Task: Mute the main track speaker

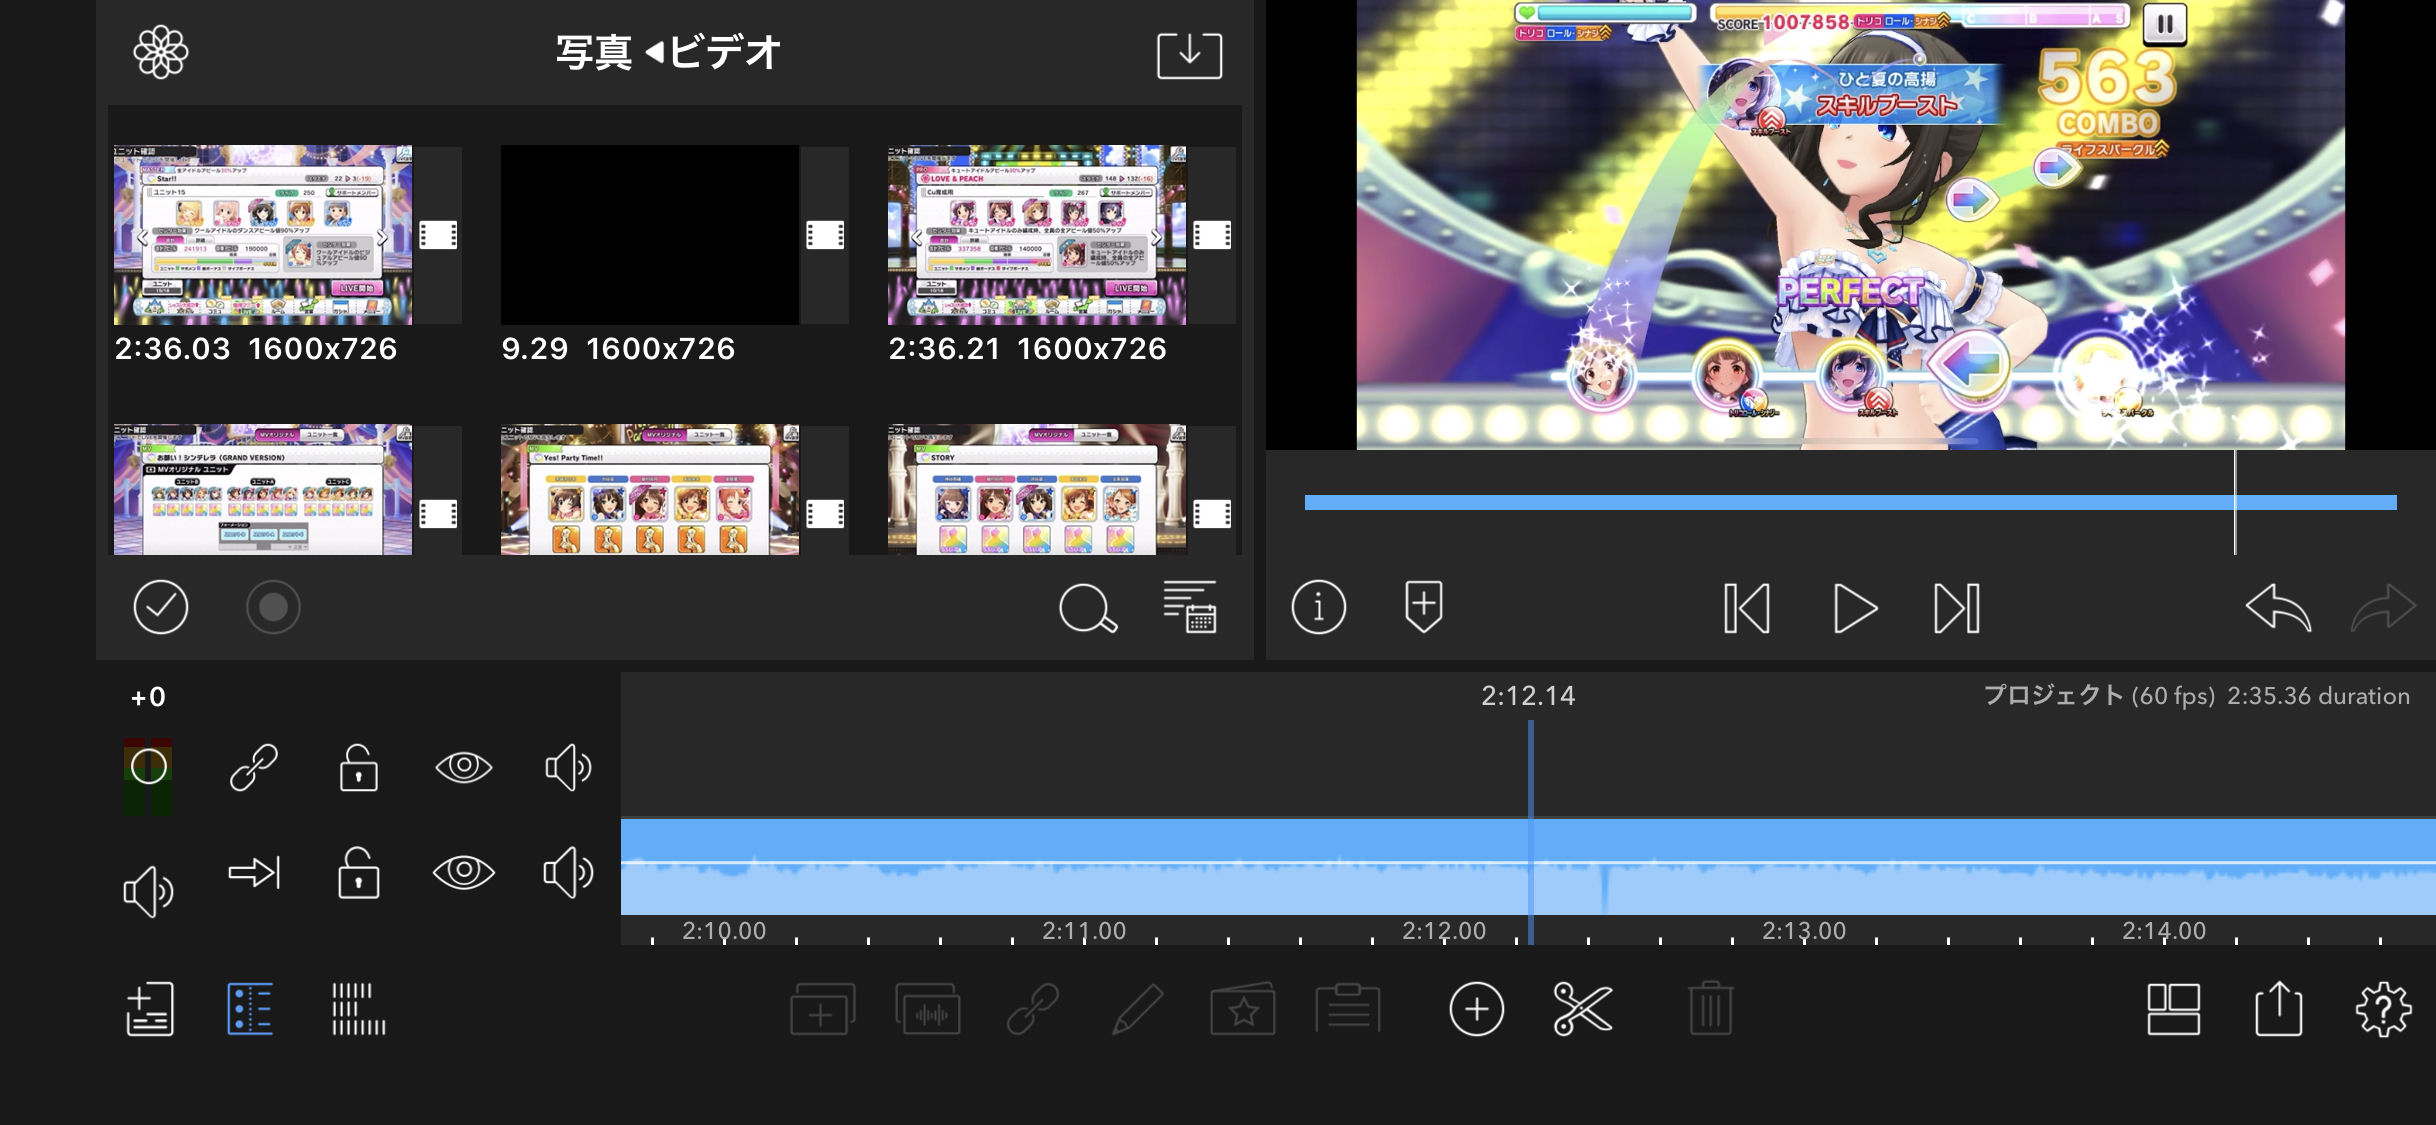Action: click(x=567, y=872)
